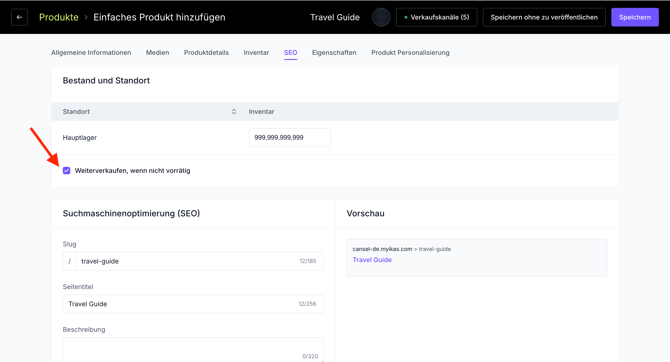Click Speichern ohne zu veröffentlichen
This screenshot has width=670, height=362.
coord(544,18)
